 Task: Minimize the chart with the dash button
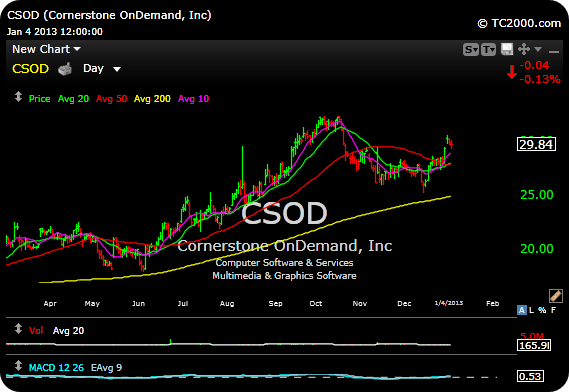click(x=554, y=52)
